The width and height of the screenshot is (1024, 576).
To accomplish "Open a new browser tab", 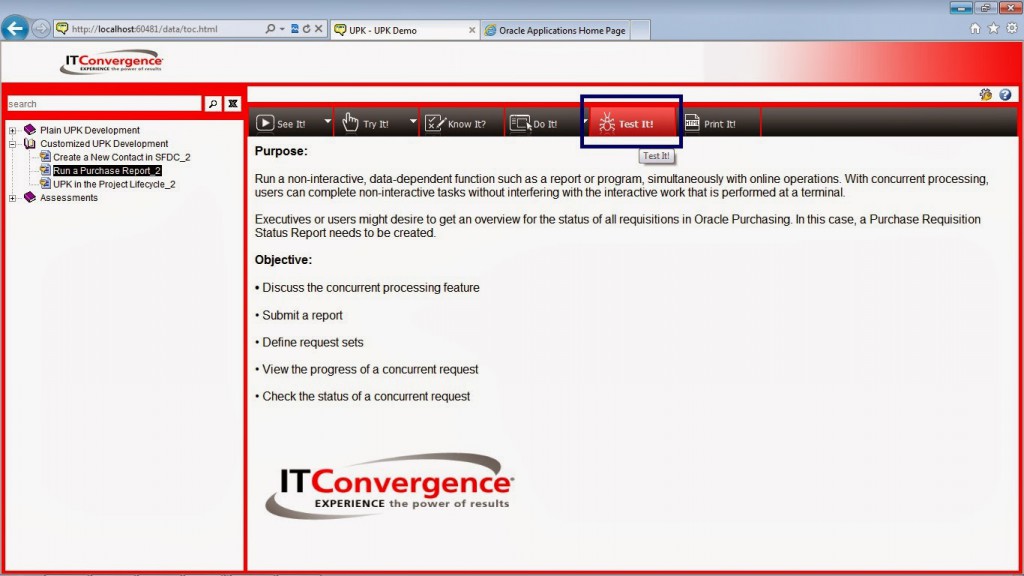I will (x=640, y=30).
